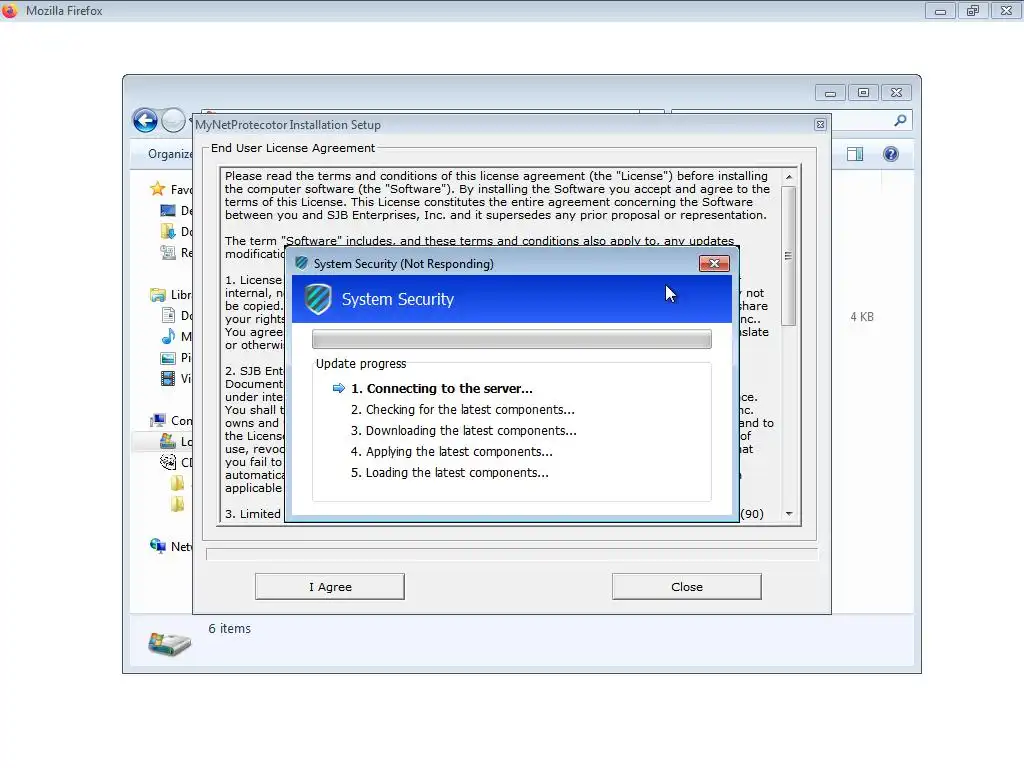Close the System Security dialog
This screenshot has height=768, width=1024.
click(x=714, y=263)
